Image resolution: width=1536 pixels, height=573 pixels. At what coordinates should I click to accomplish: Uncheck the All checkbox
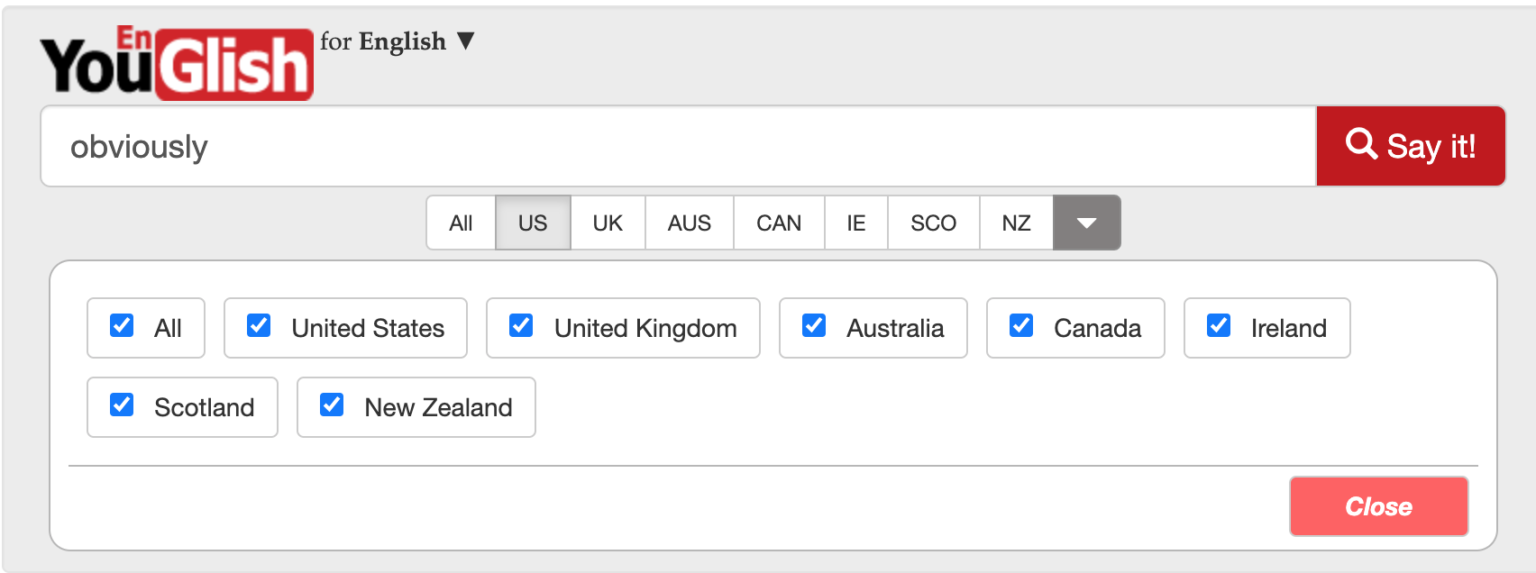122,326
